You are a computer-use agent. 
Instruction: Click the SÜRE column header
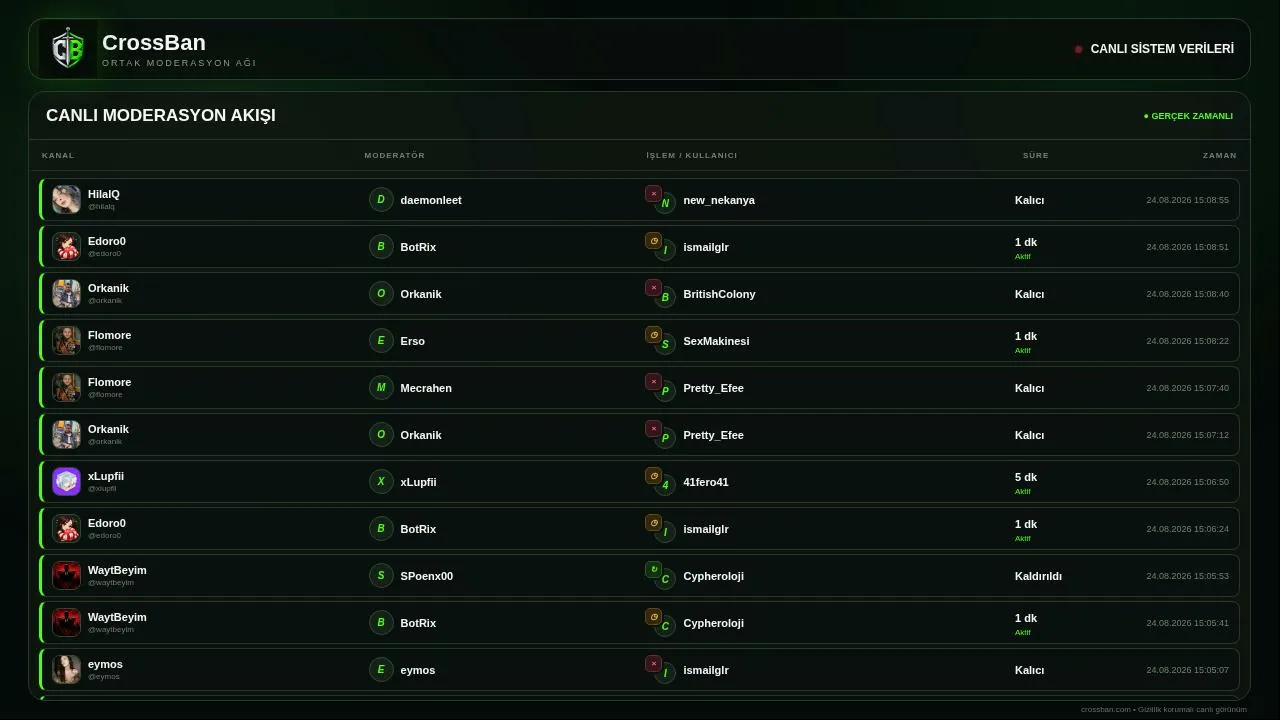(x=1036, y=155)
